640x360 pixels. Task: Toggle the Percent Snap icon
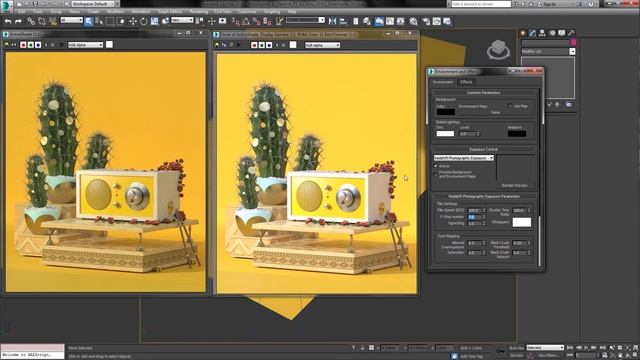pos(256,21)
